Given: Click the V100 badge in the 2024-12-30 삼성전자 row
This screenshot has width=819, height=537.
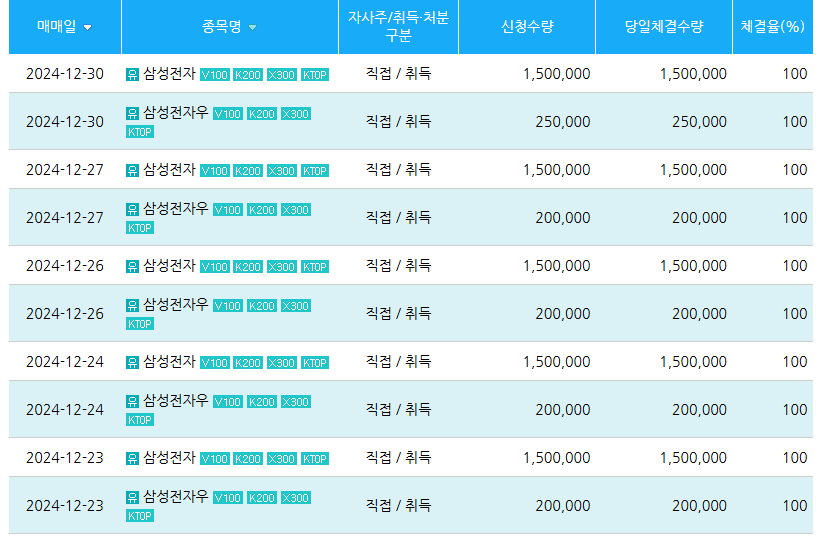Looking at the screenshot, I should [215, 75].
